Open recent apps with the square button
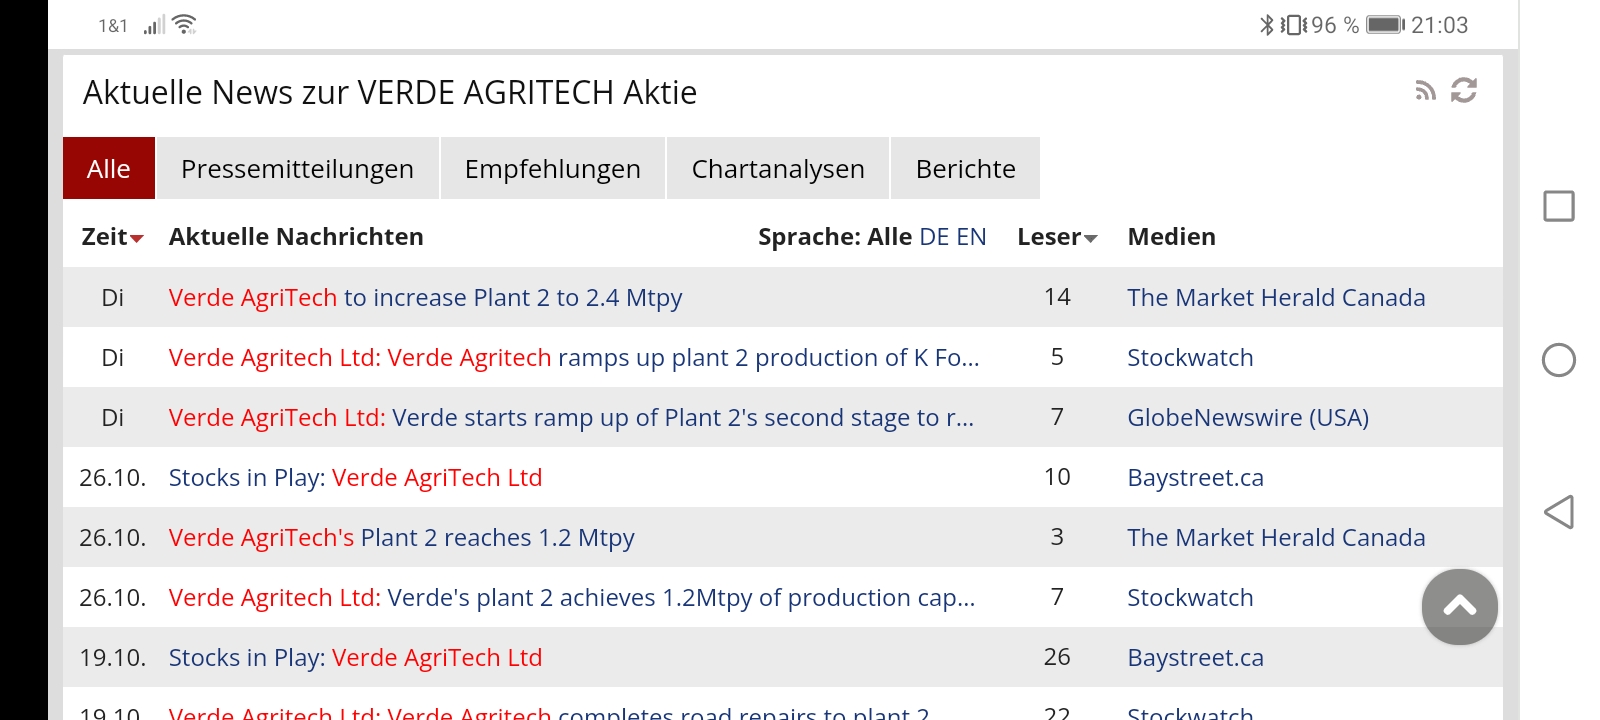Viewport: 1600px width, 720px height. point(1558,206)
